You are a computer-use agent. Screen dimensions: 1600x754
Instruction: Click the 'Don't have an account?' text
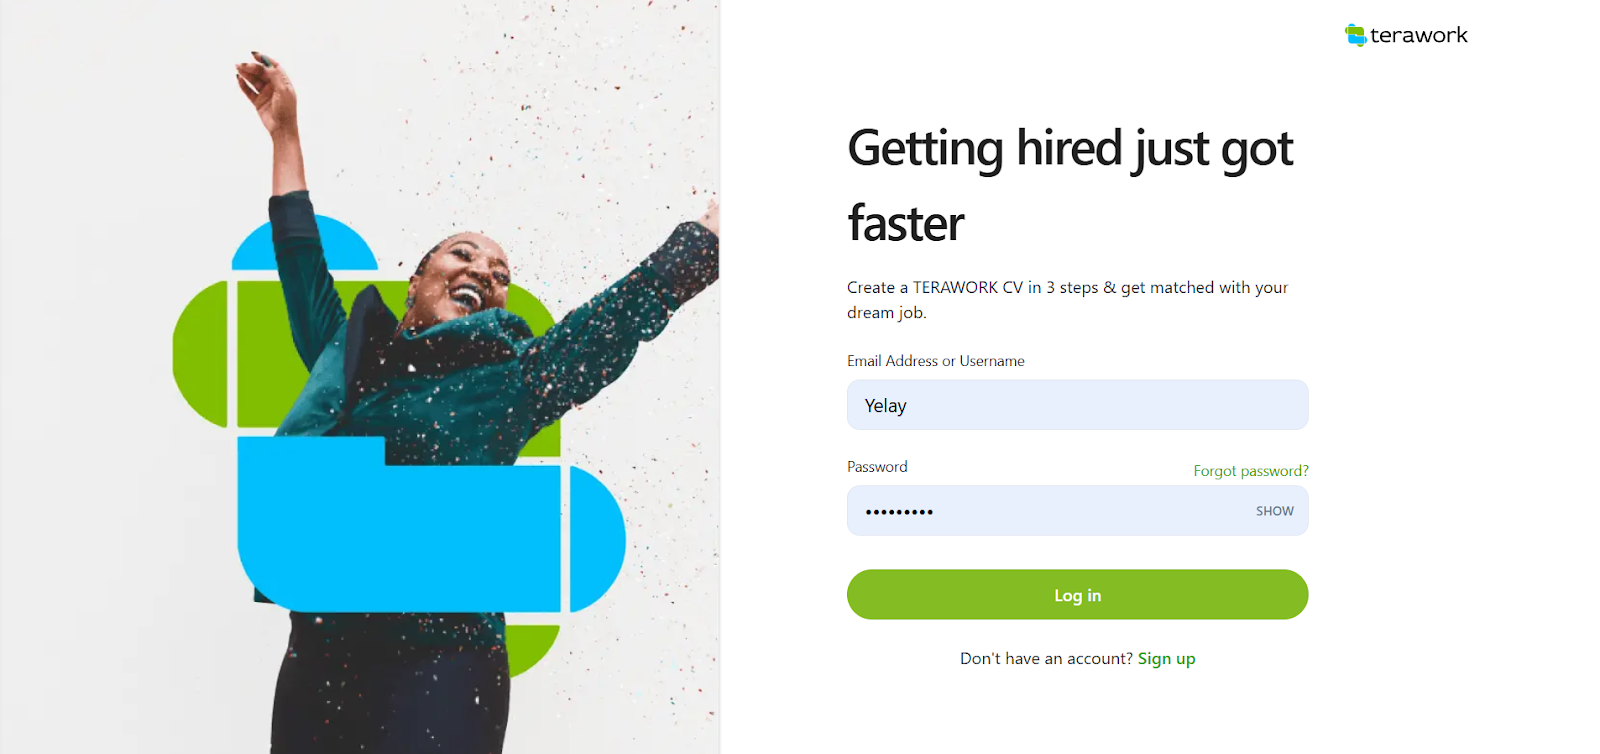click(x=1046, y=659)
